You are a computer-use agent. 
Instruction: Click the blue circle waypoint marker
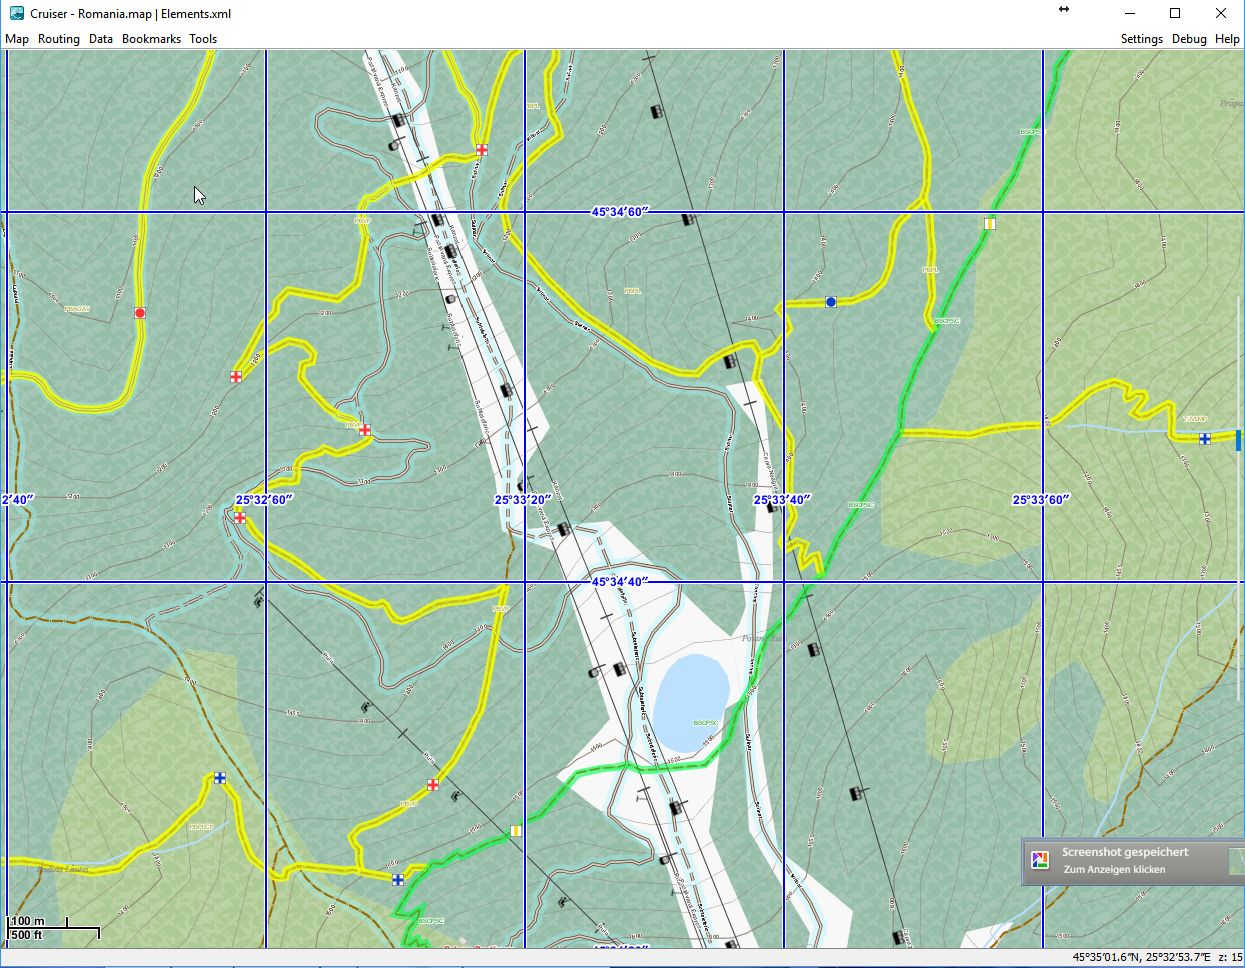831,302
